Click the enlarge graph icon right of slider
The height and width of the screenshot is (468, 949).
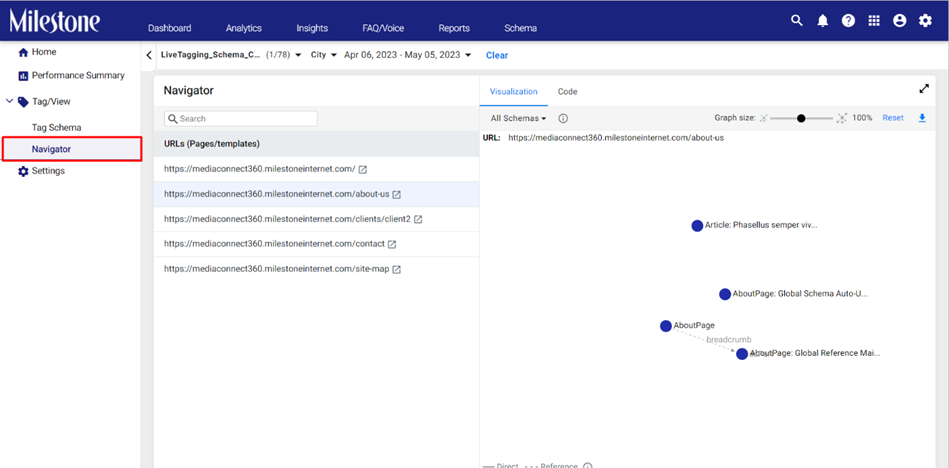[x=841, y=119]
